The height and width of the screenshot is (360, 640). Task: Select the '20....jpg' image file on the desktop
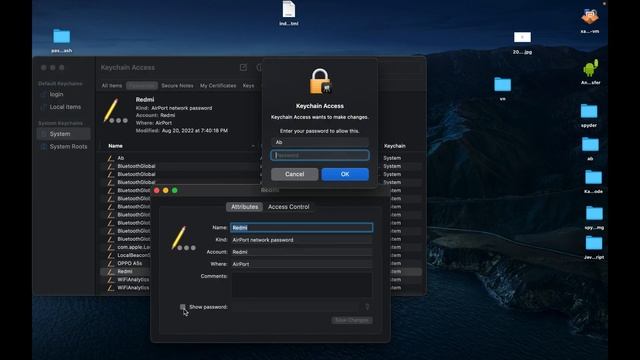[522, 38]
